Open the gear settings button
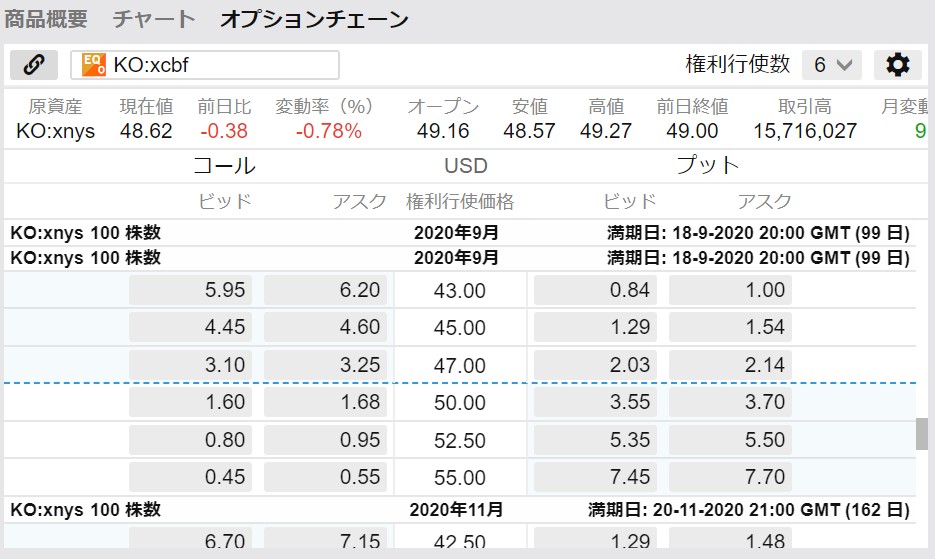The image size is (935, 559). pos(897,64)
